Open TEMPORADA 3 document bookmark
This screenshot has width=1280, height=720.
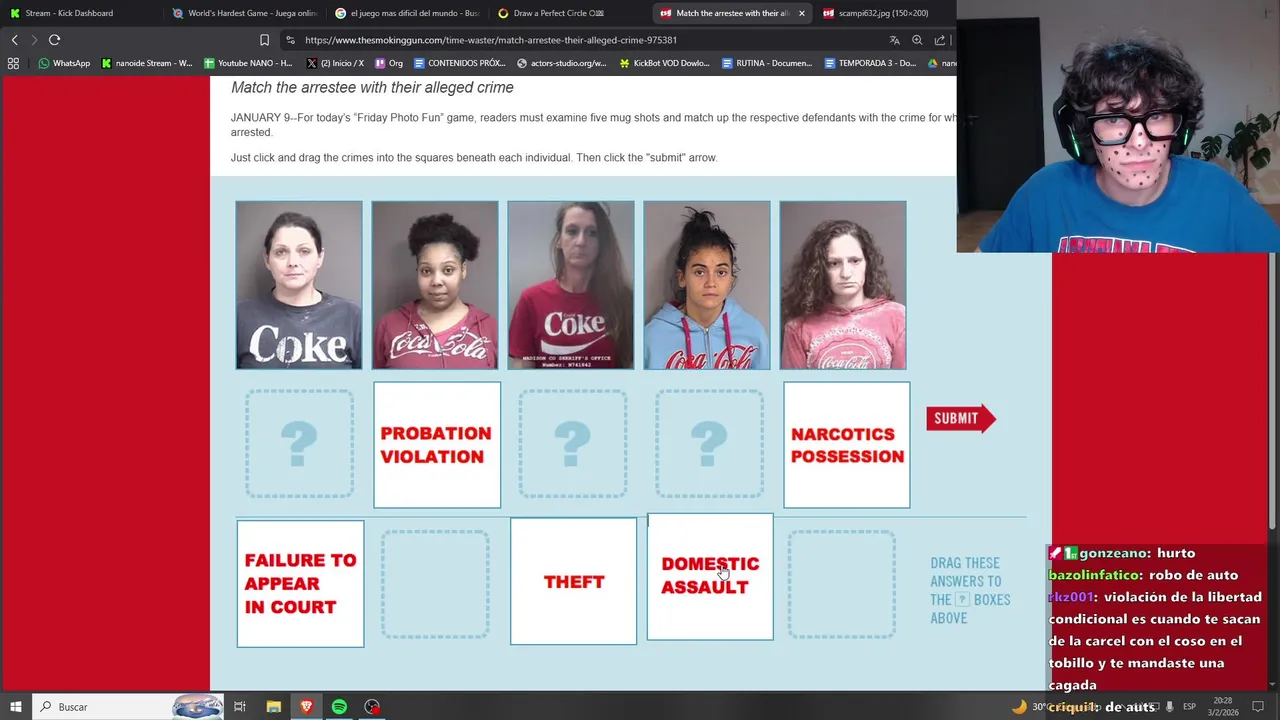click(870, 63)
